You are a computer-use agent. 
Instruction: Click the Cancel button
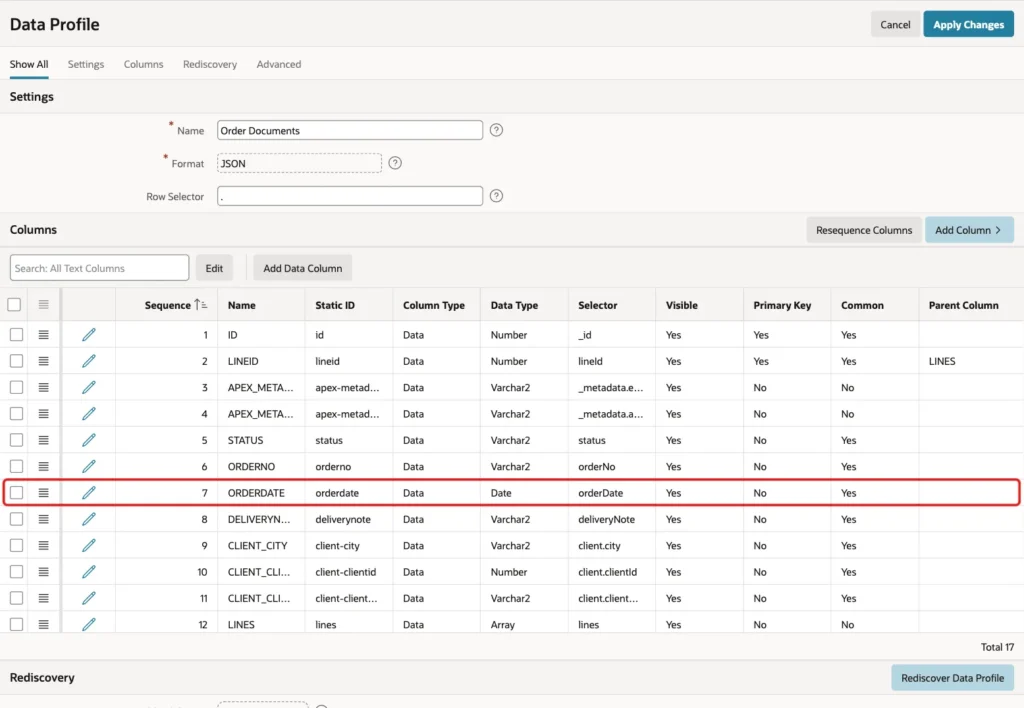click(895, 24)
